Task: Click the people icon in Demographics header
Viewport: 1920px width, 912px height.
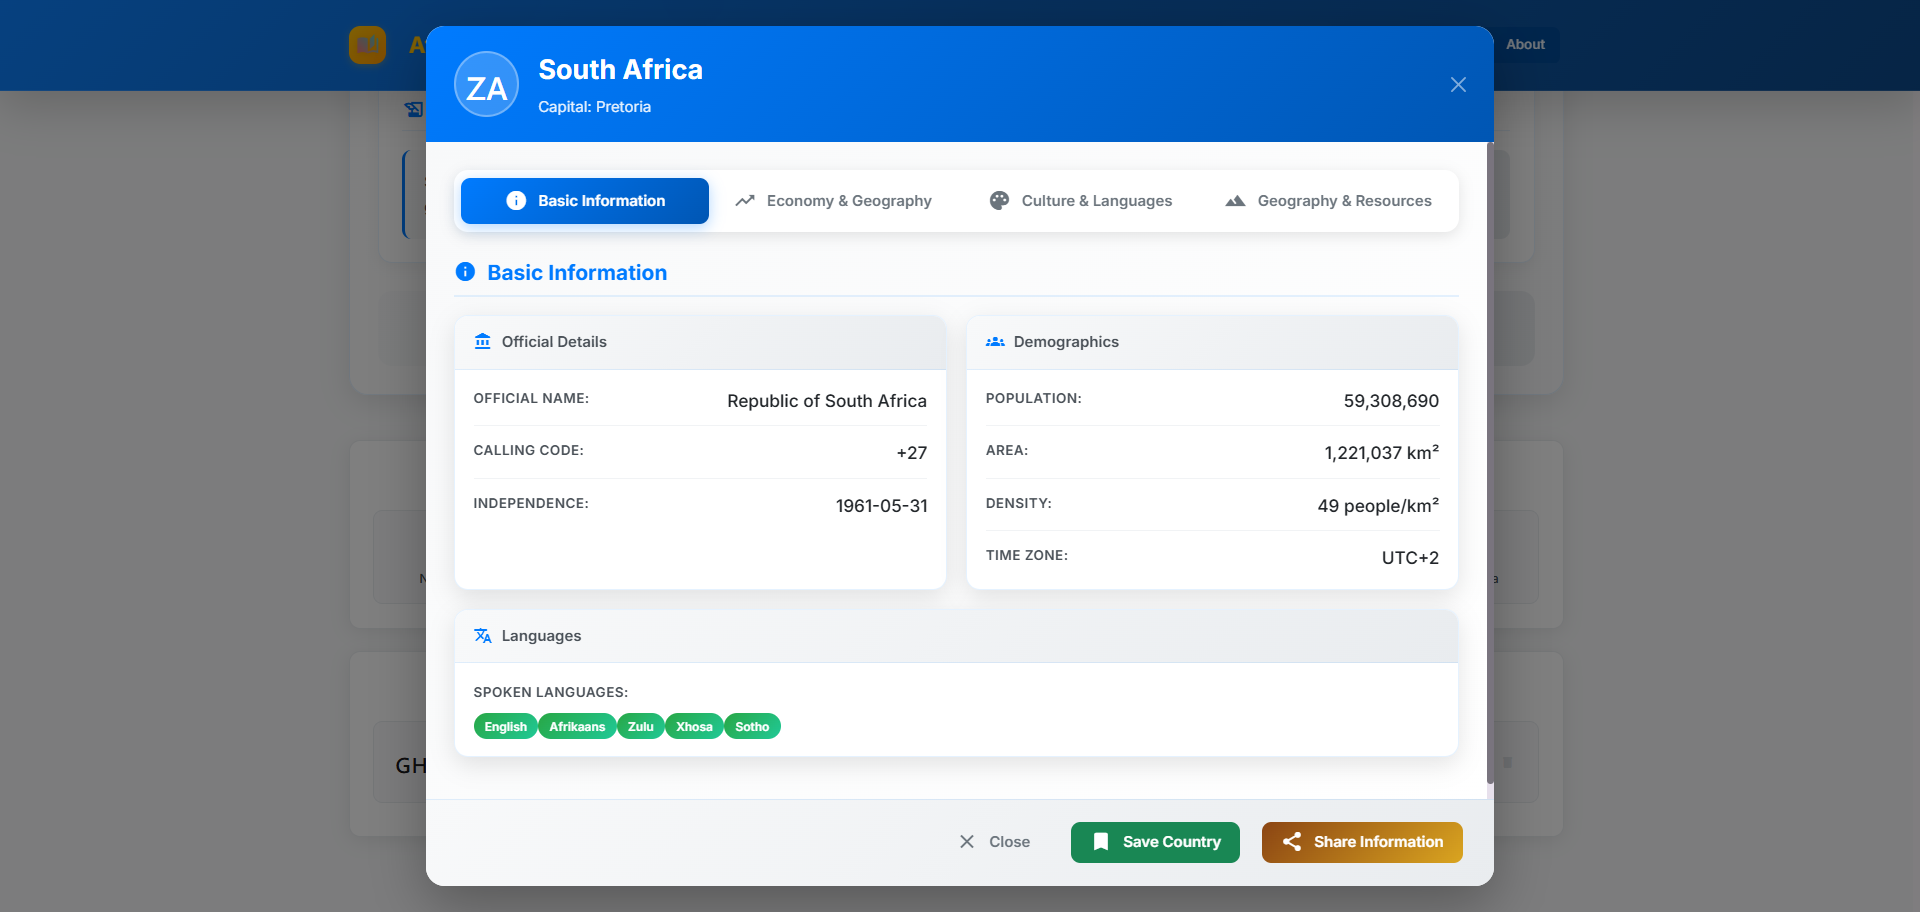Action: 996,341
